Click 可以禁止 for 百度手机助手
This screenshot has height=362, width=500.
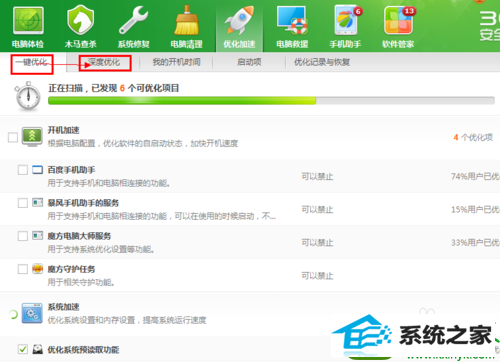click(317, 176)
